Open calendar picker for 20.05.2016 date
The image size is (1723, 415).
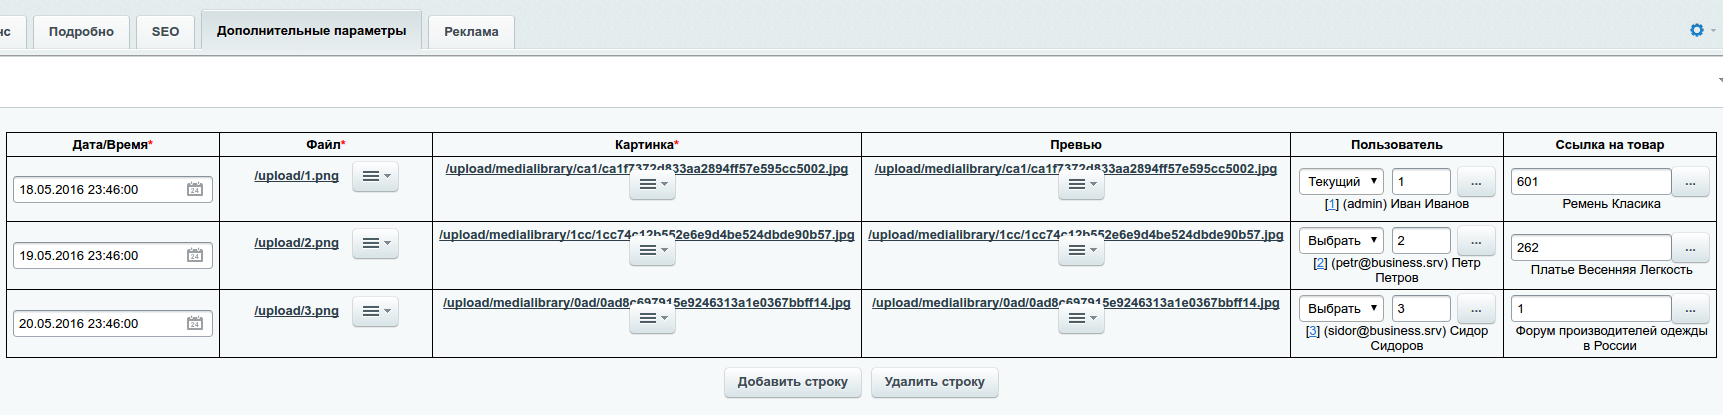pos(195,323)
